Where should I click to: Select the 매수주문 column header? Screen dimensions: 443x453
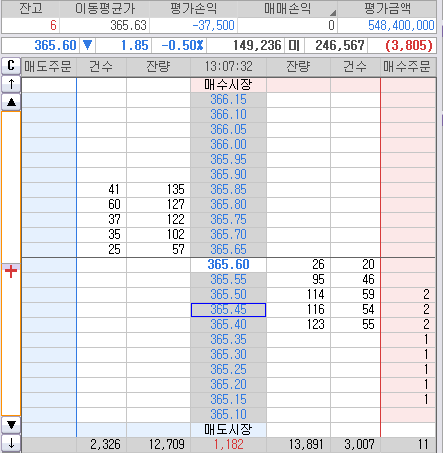(408, 67)
